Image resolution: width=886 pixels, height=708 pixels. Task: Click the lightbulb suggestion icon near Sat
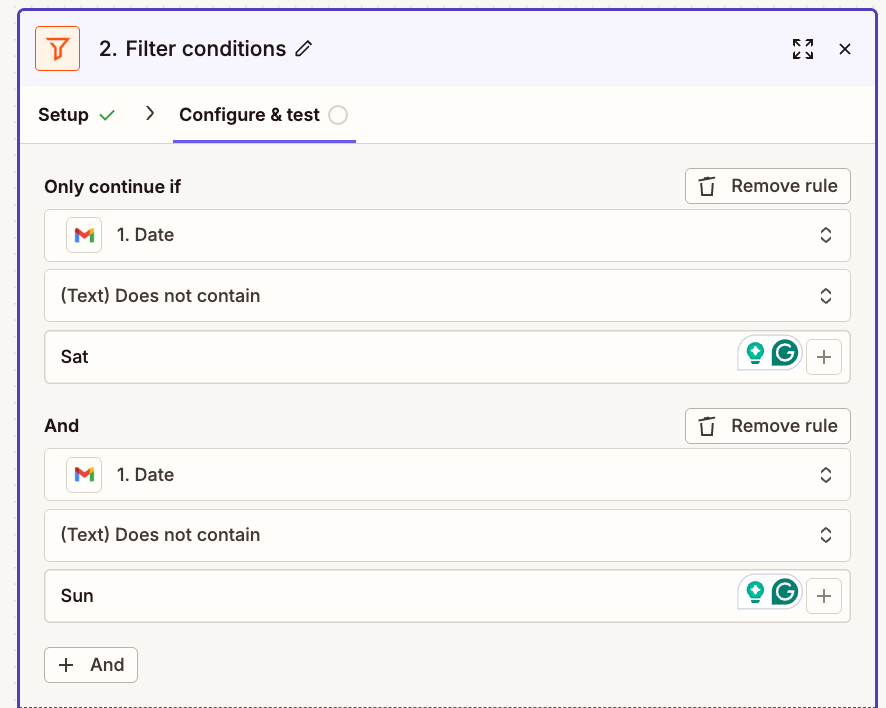pos(757,353)
